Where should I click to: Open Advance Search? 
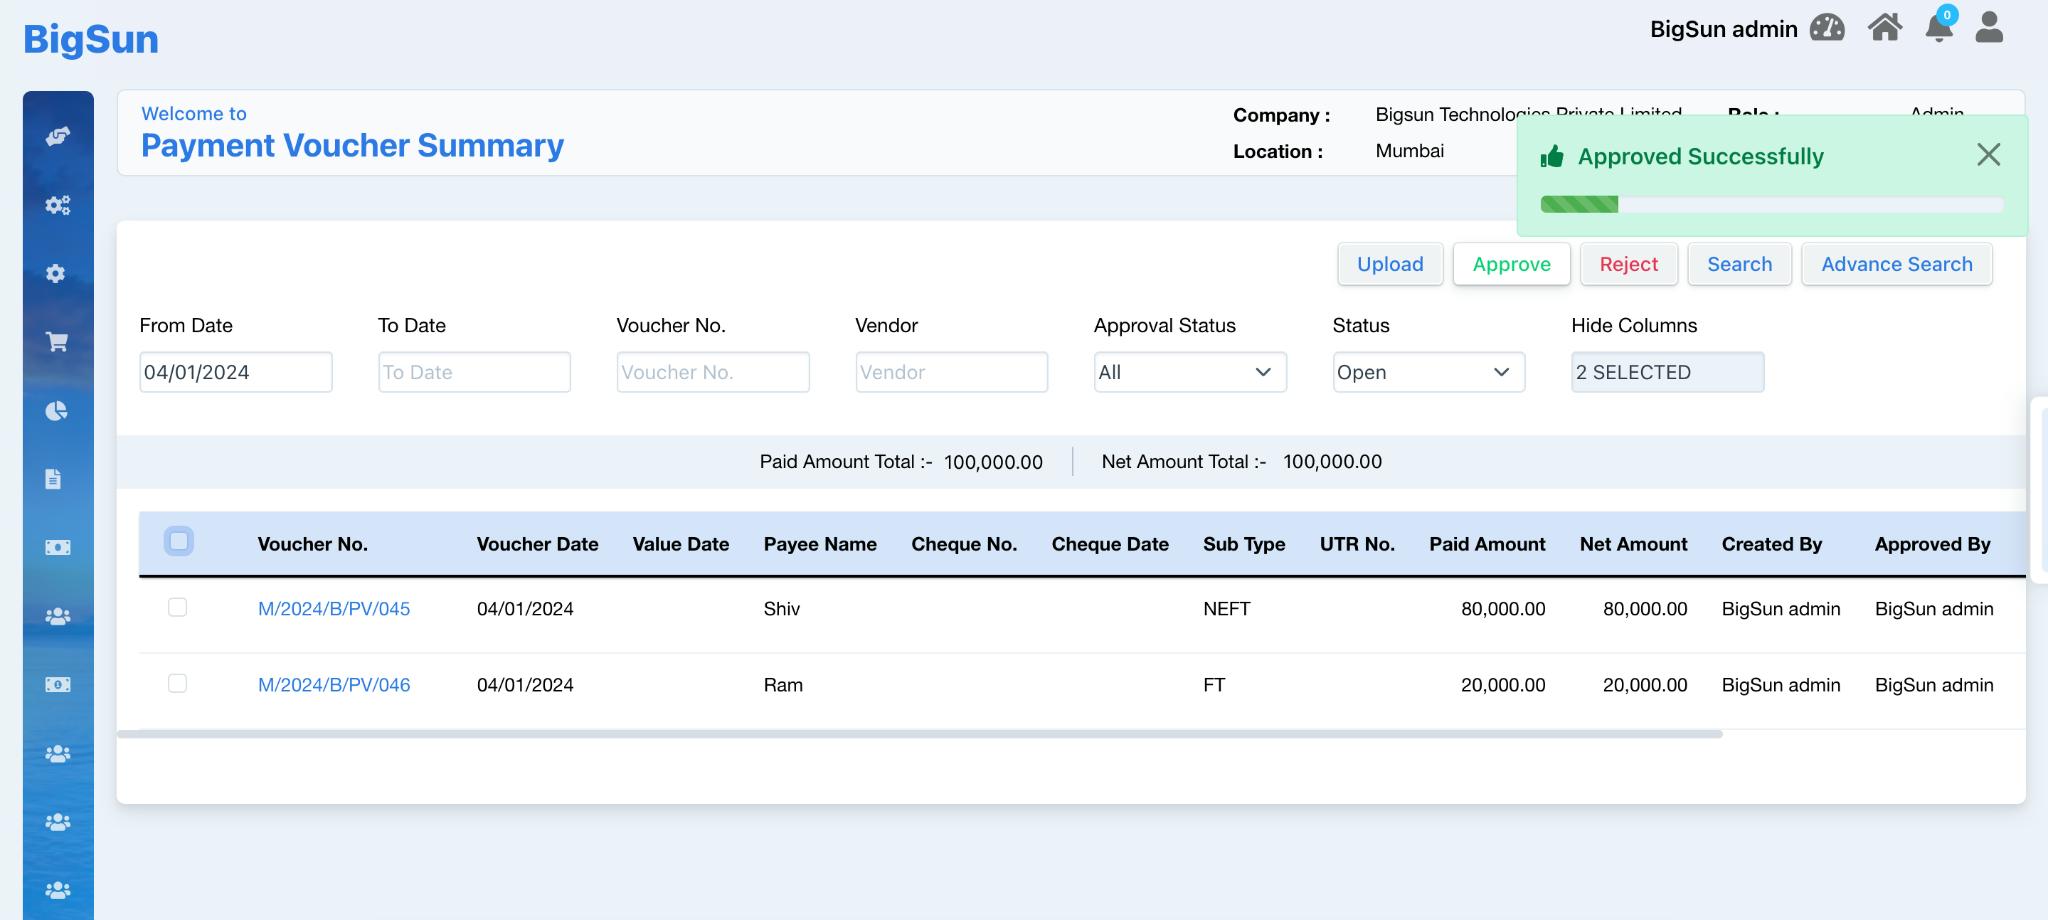tap(1897, 264)
